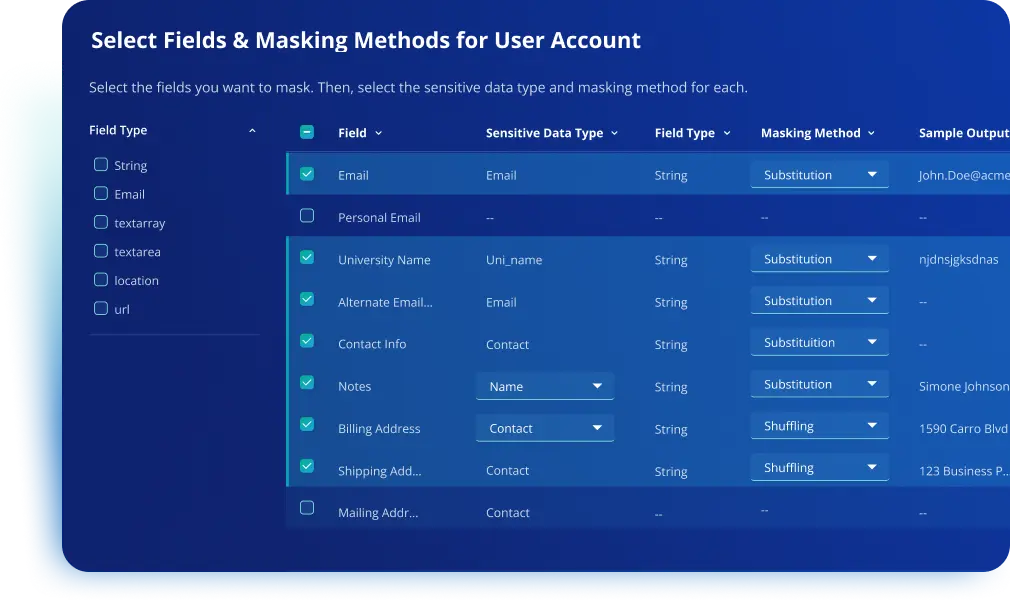Click Contact data type in Mailing Addr... row
1010x602 pixels.
[508, 513]
